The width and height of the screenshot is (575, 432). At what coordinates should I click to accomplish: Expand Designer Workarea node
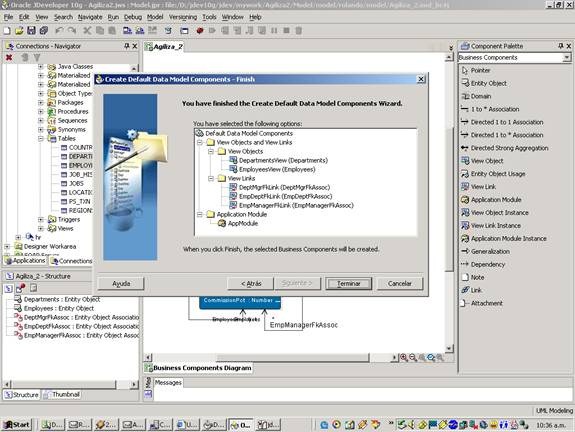7,246
